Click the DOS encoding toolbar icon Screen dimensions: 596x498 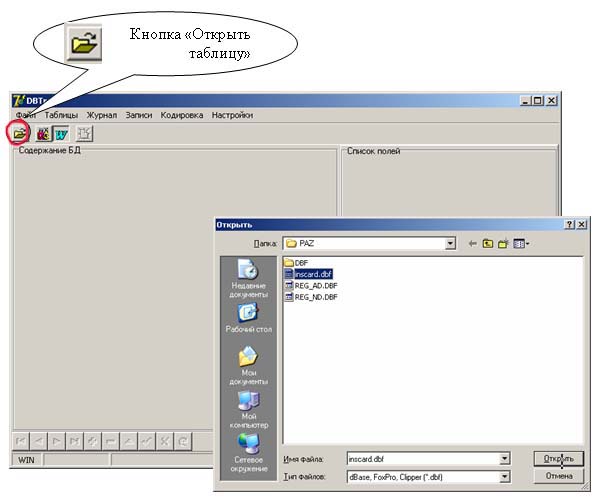click(x=43, y=134)
